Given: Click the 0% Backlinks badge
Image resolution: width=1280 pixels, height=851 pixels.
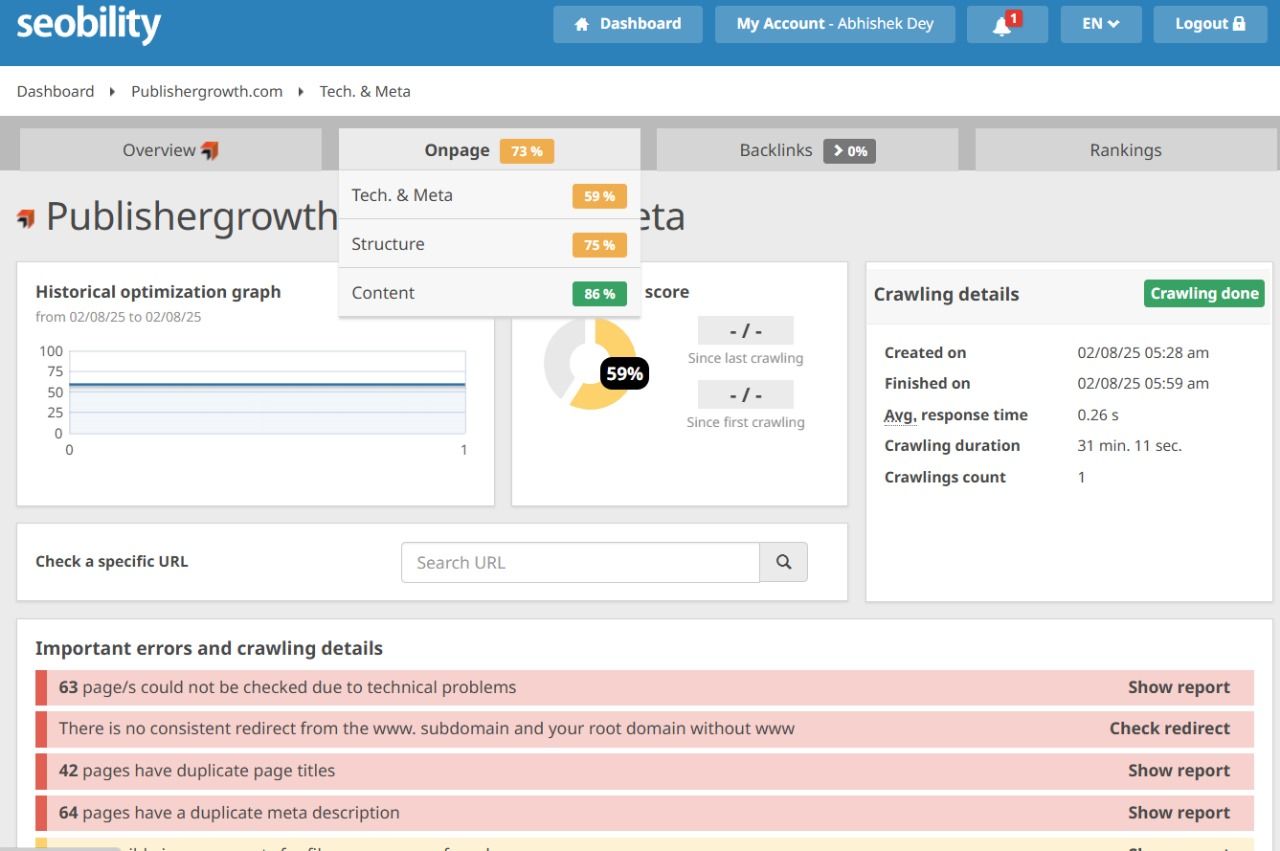Looking at the screenshot, I should coord(849,151).
